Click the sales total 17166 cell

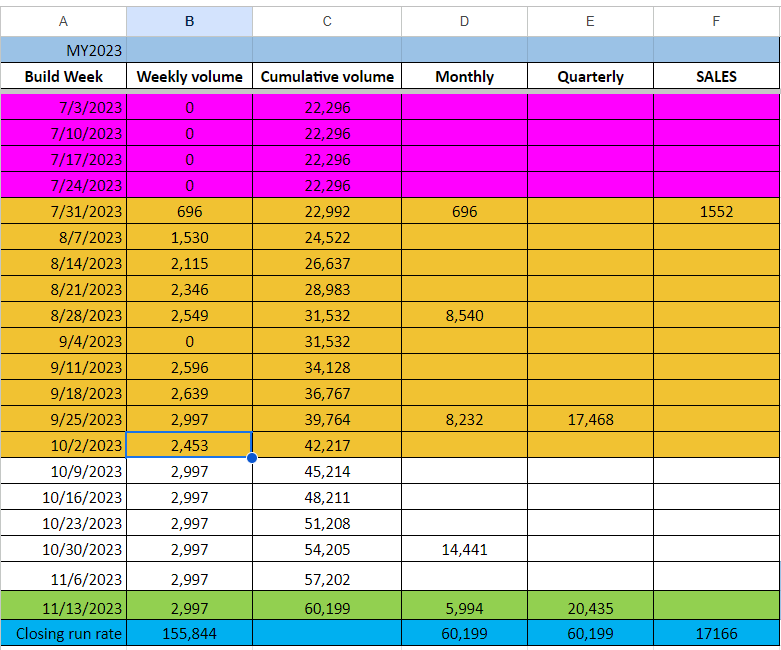(716, 634)
